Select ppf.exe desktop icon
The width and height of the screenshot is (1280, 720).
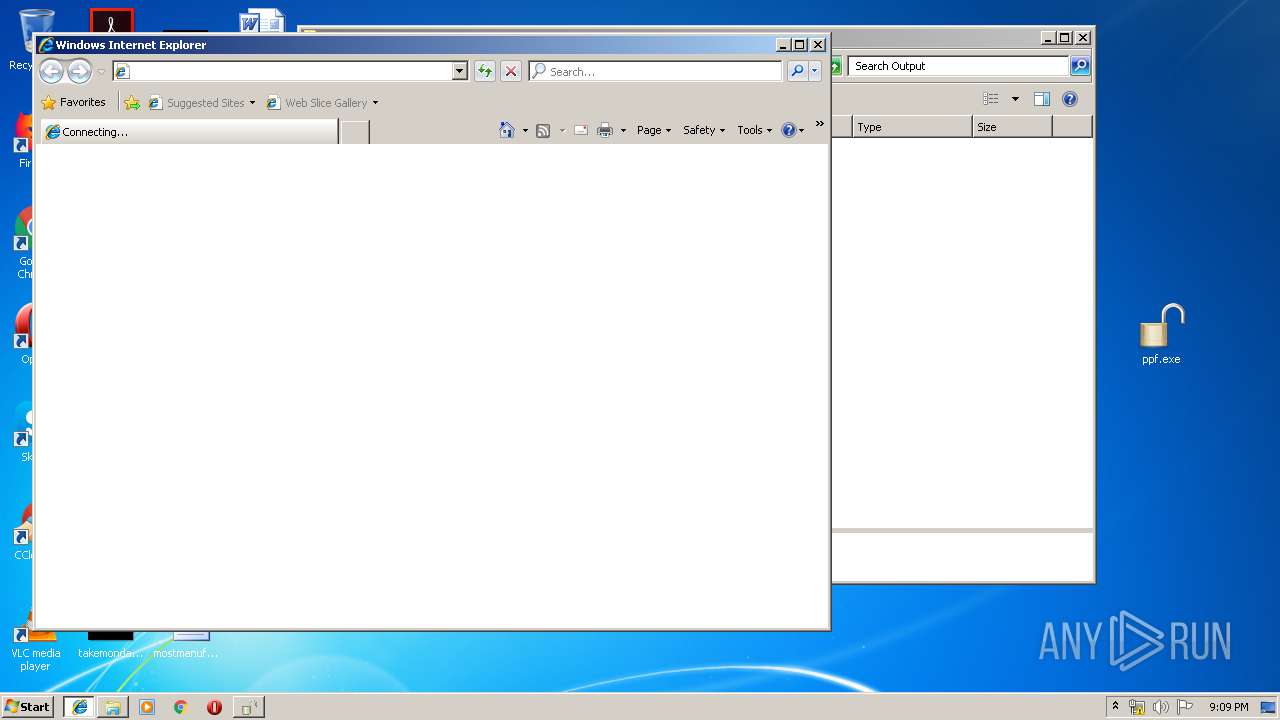(1161, 335)
